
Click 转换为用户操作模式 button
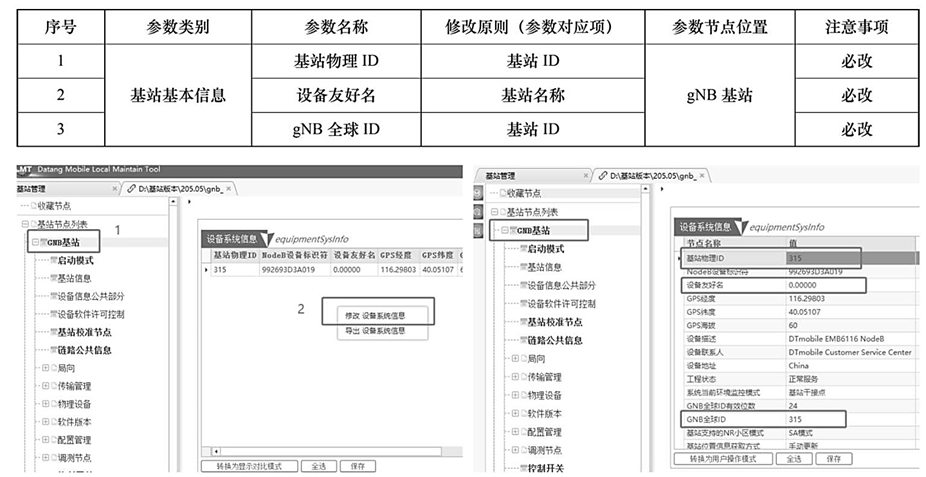(x=723, y=459)
